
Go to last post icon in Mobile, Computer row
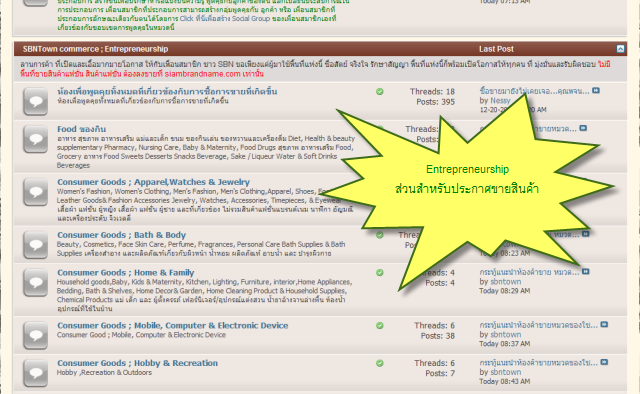tap(604, 325)
